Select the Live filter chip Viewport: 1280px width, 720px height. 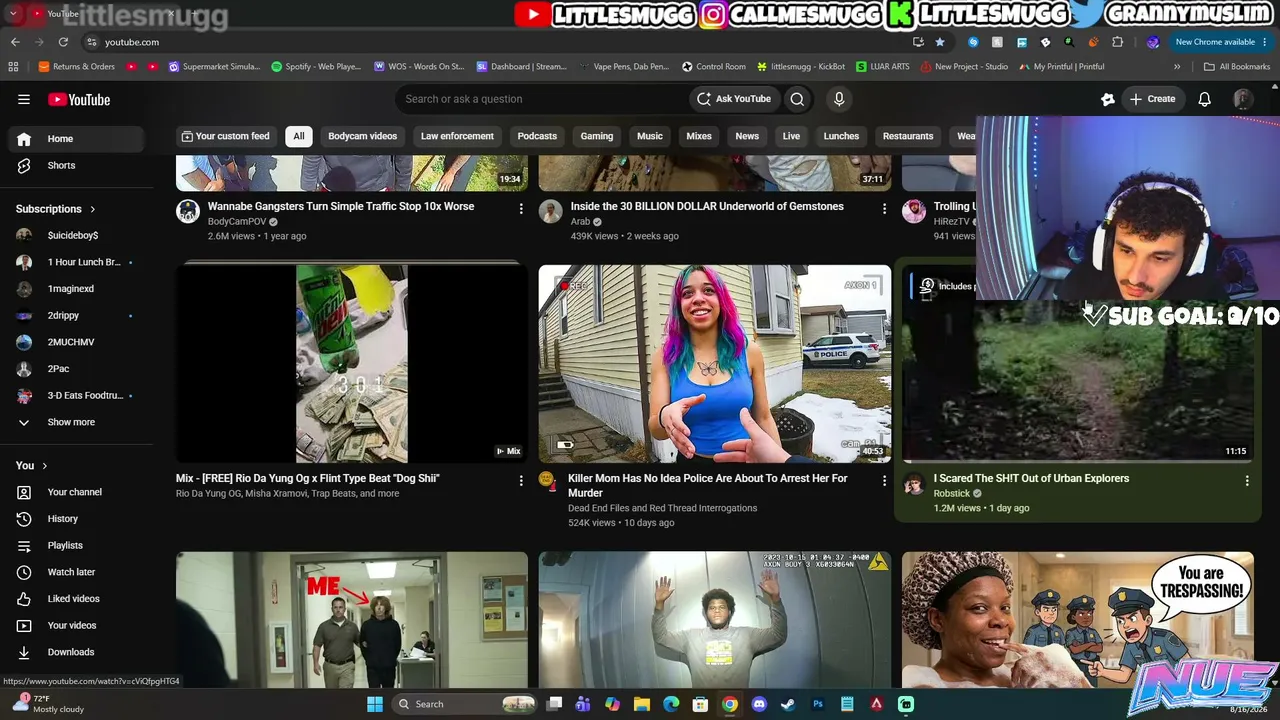[791, 136]
